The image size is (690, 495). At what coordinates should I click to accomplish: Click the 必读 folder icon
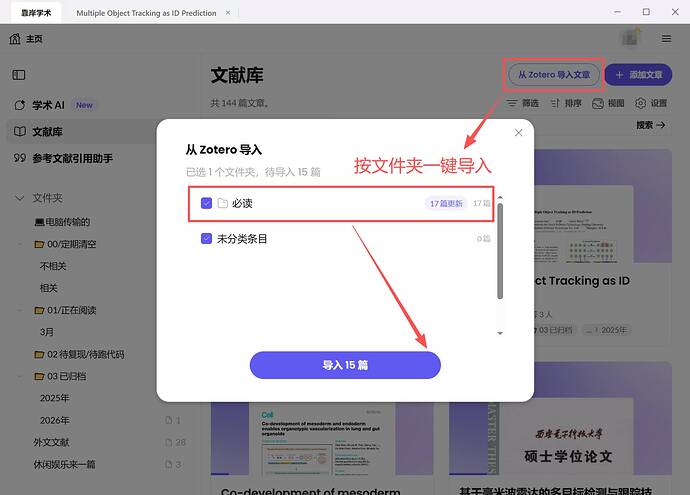223,203
